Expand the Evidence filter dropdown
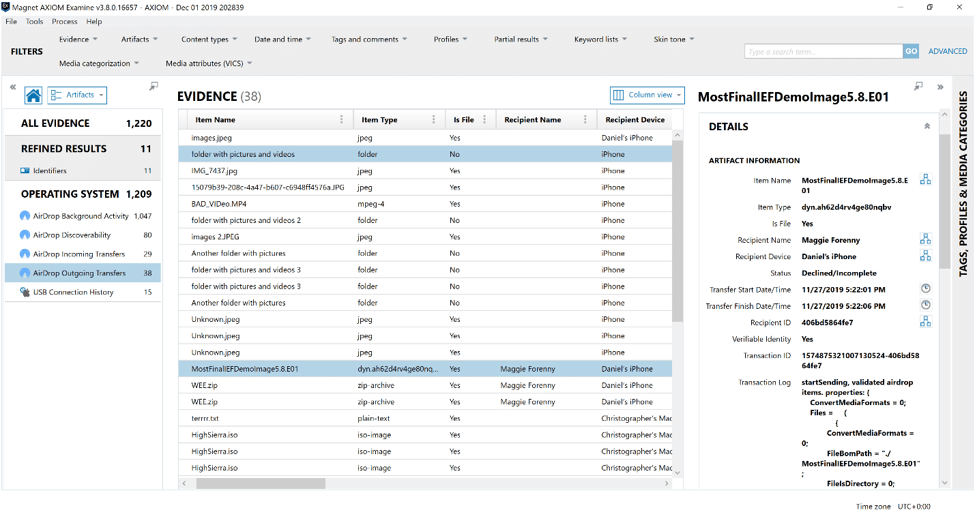 (x=78, y=40)
